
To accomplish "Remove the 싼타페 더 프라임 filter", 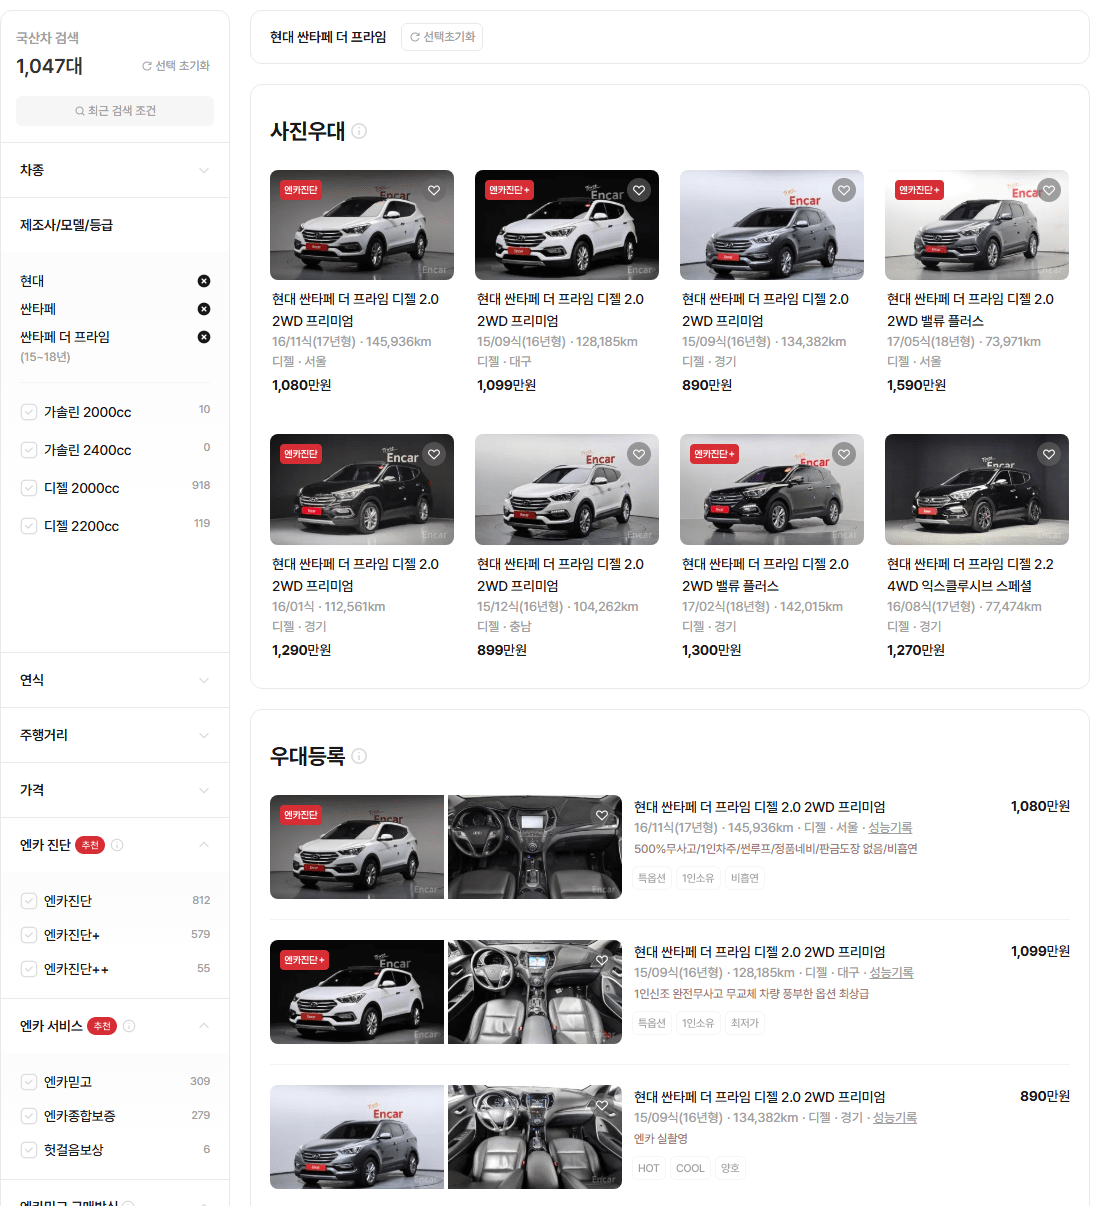I will click(x=204, y=337).
